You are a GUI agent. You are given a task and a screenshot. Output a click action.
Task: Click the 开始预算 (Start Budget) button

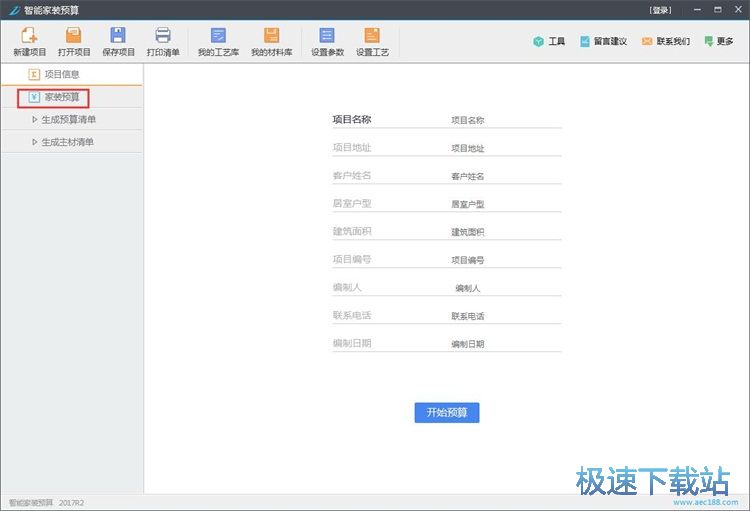[446, 412]
